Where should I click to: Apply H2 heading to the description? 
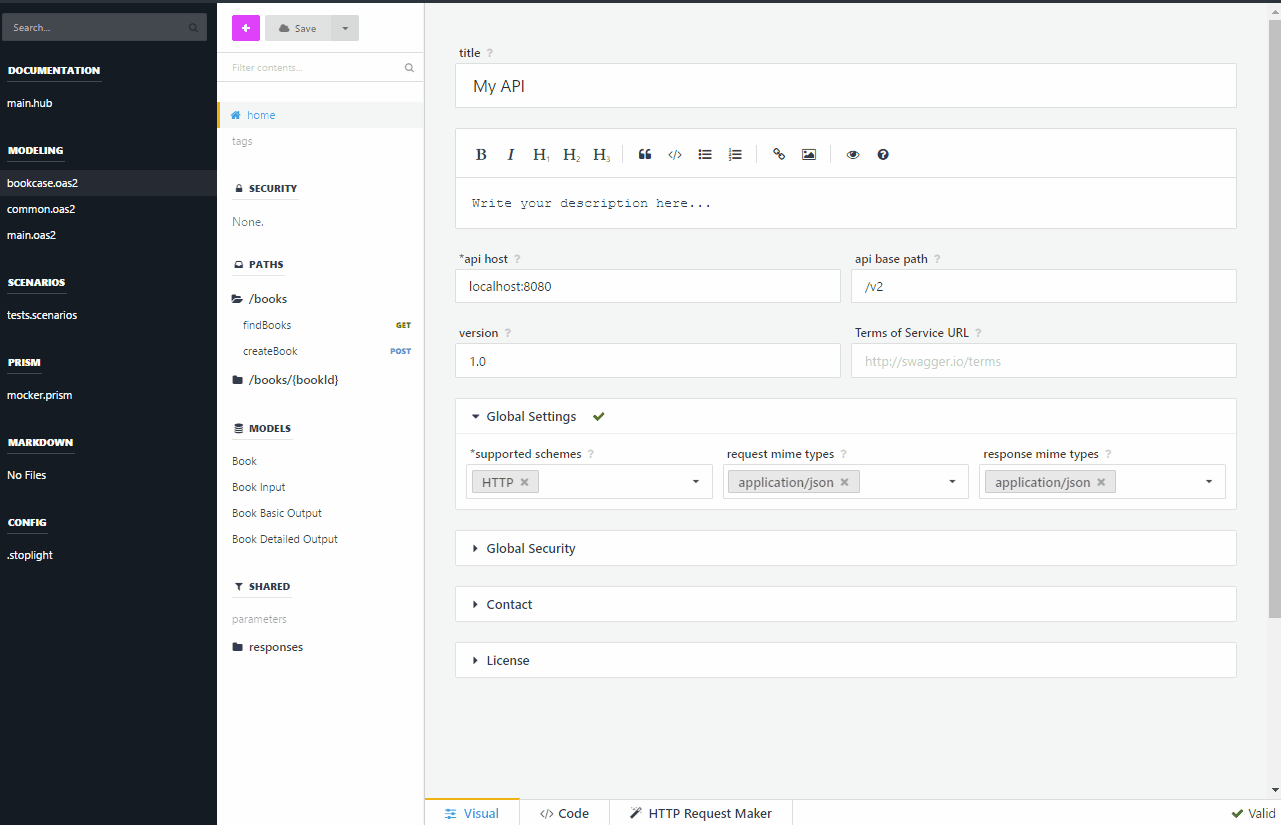[570, 154]
